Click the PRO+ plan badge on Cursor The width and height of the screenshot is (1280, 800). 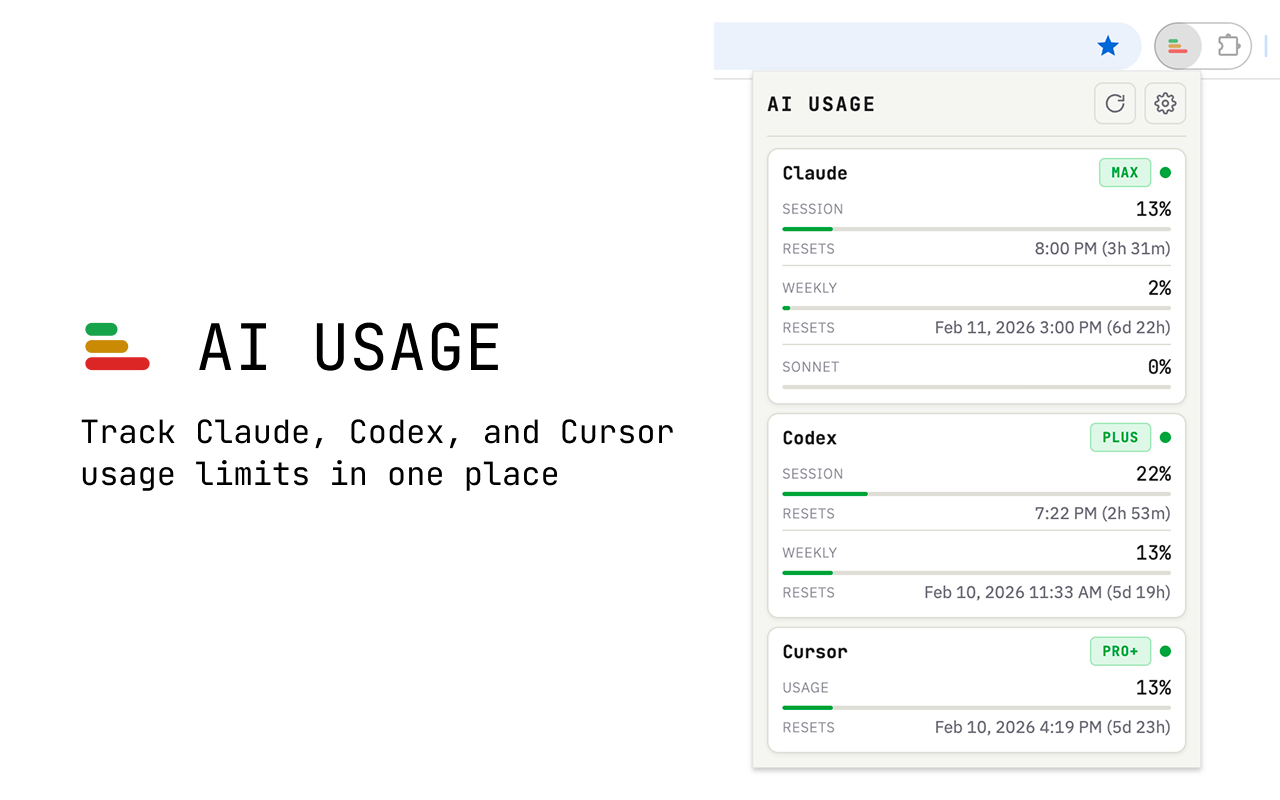click(x=1120, y=651)
